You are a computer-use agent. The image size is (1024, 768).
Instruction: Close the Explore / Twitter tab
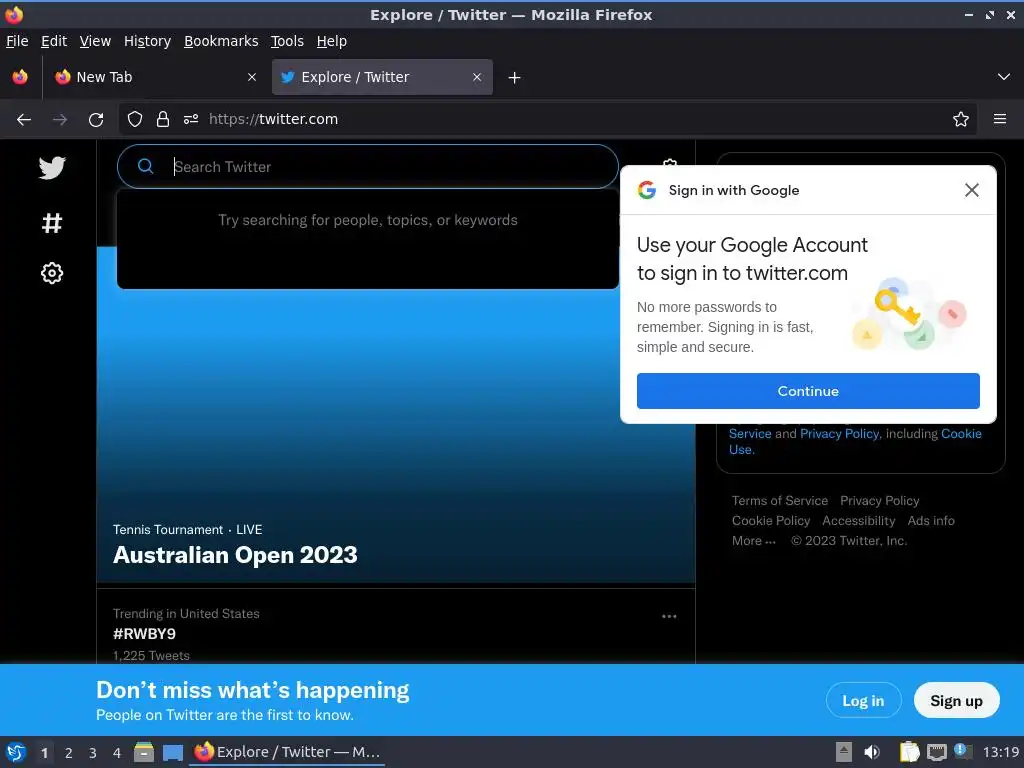[477, 77]
